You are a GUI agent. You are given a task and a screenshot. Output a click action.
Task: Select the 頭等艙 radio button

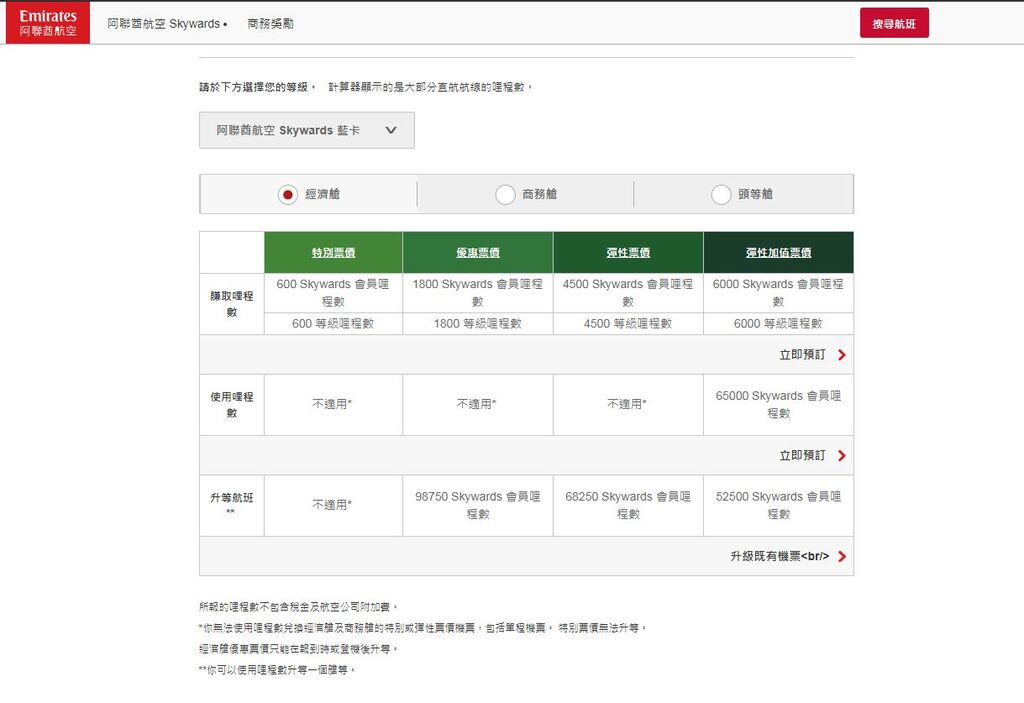click(721, 194)
